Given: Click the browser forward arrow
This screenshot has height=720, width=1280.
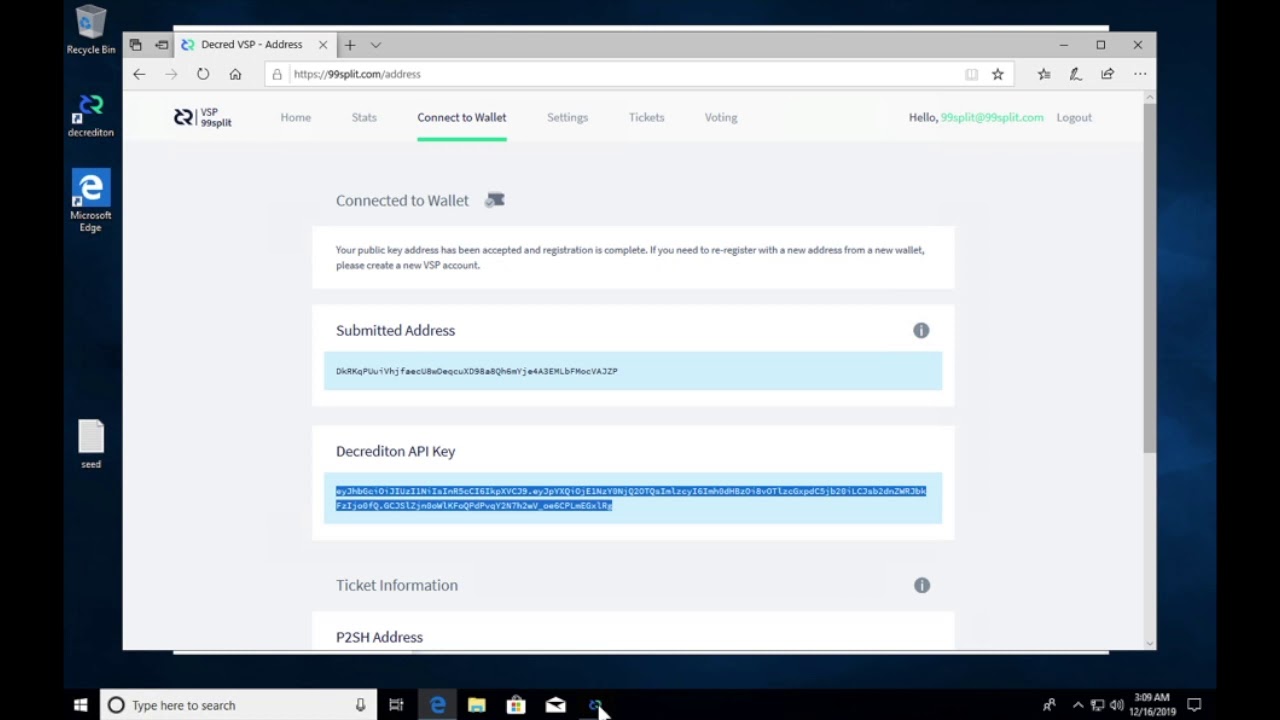Looking at the screenshot, I should pyautogui.click(x=171, y=74).
